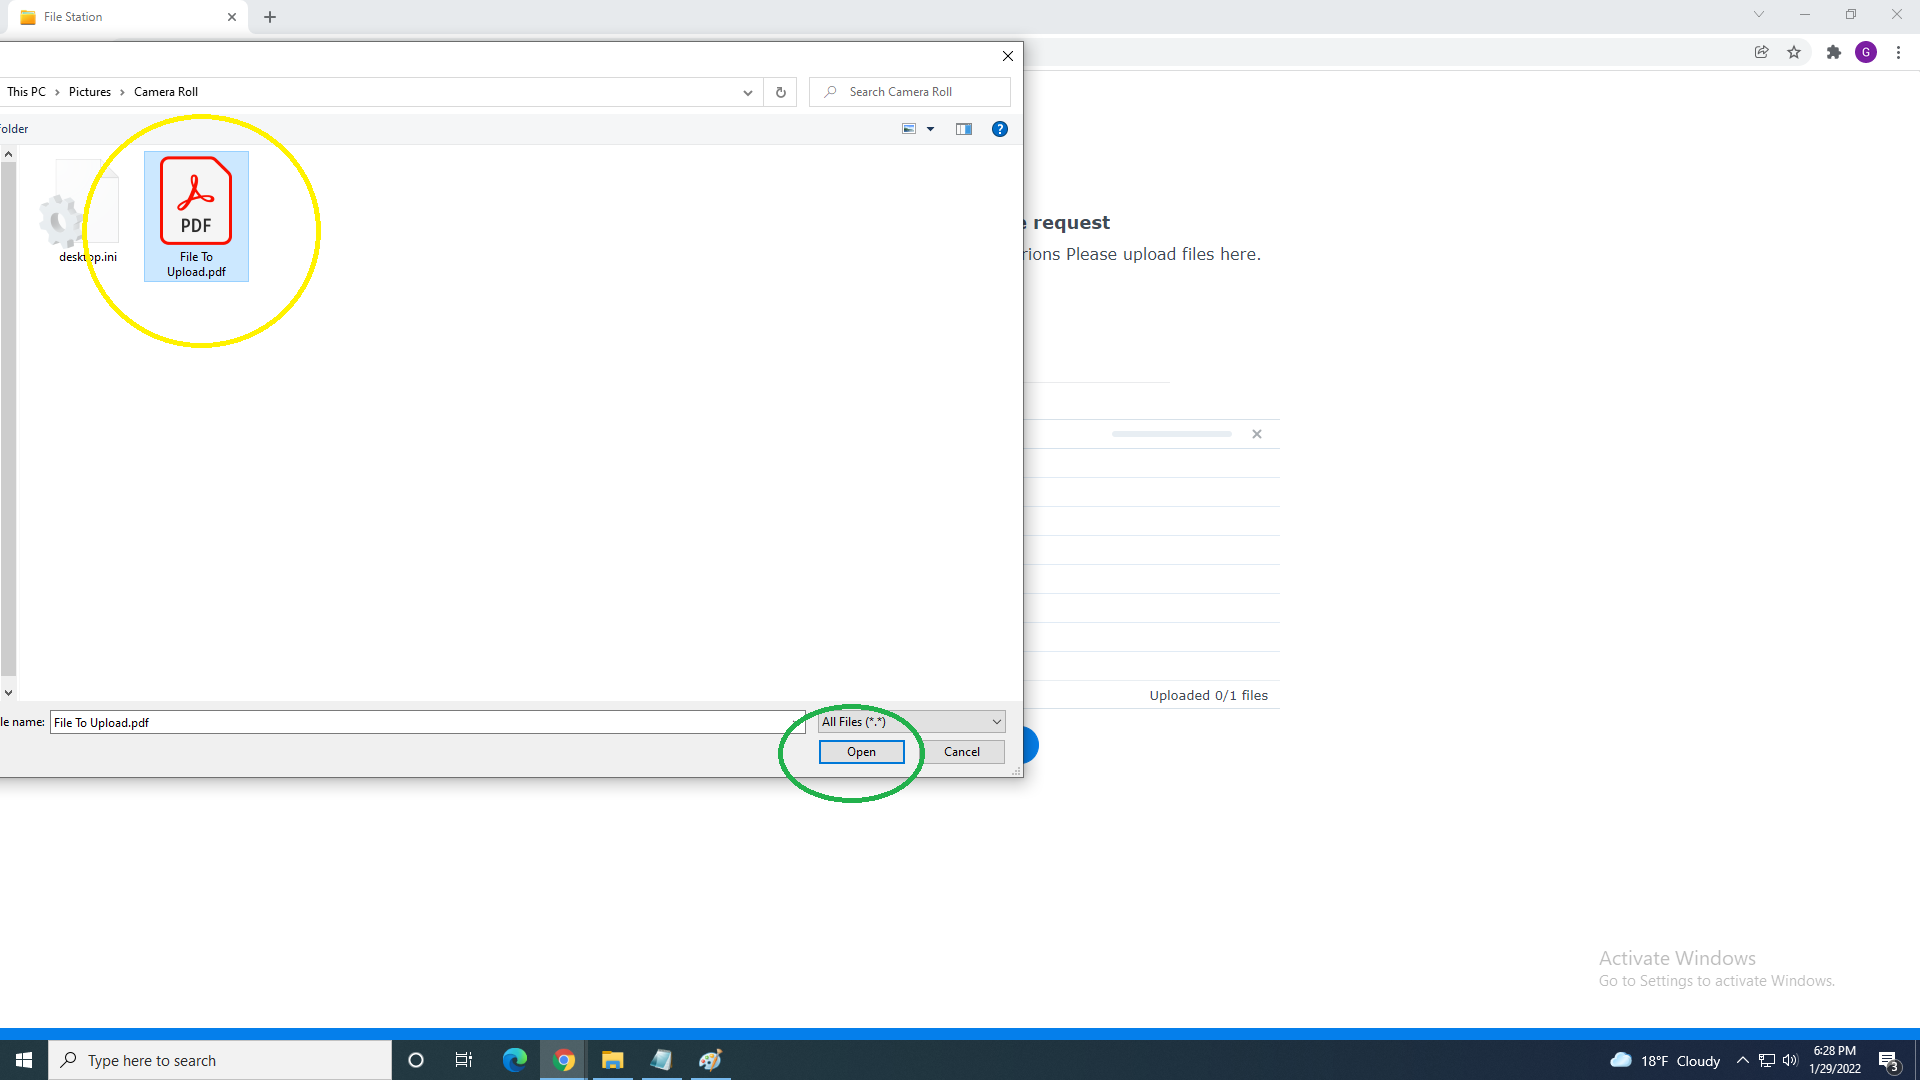The width and height of the screenshot is (1920, 1080).
Task: Select the File To Upload.pdf file
Action: click(196, 215)
